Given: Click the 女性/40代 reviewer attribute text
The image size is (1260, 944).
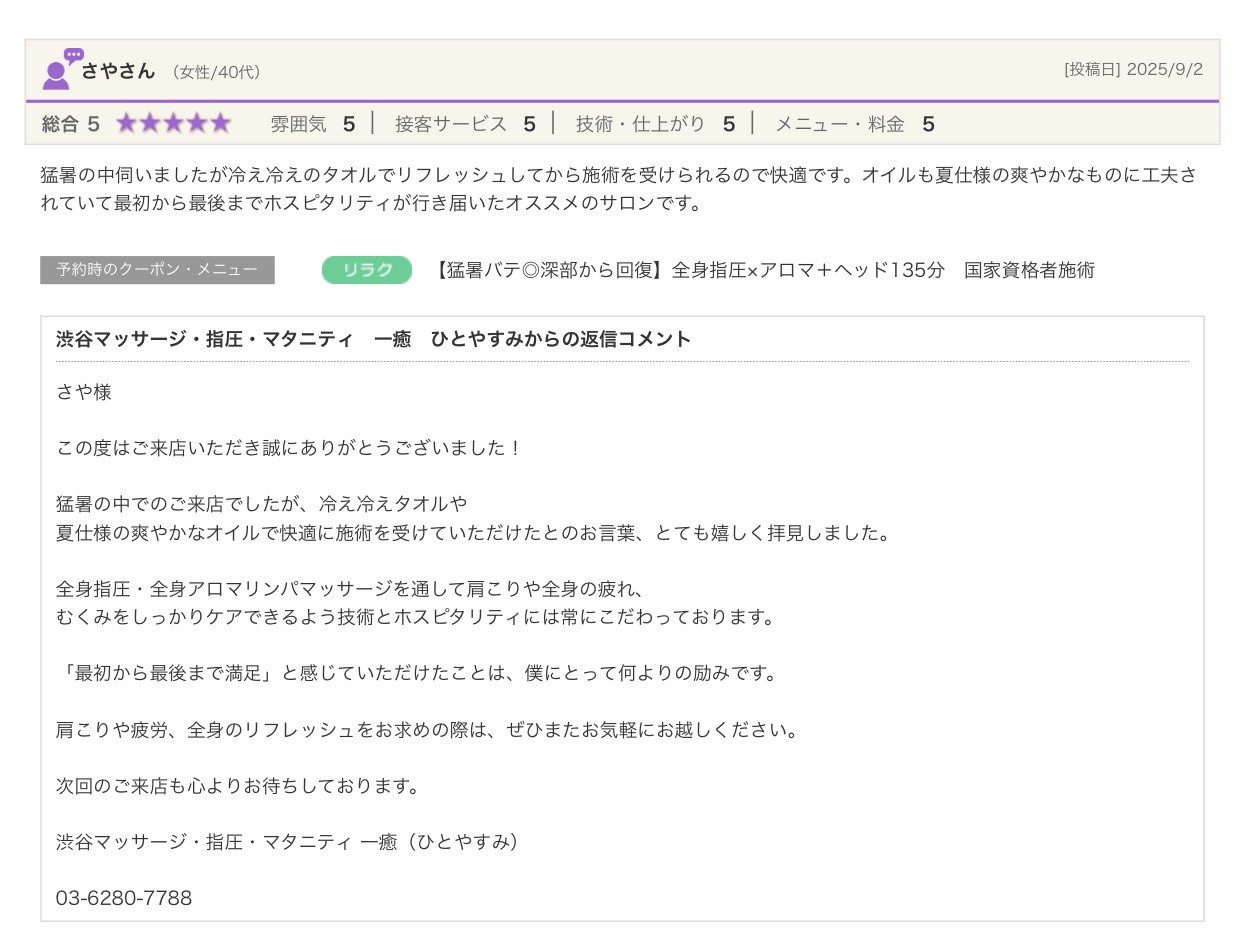Looking at the screenshot, I should pos(216,72).
